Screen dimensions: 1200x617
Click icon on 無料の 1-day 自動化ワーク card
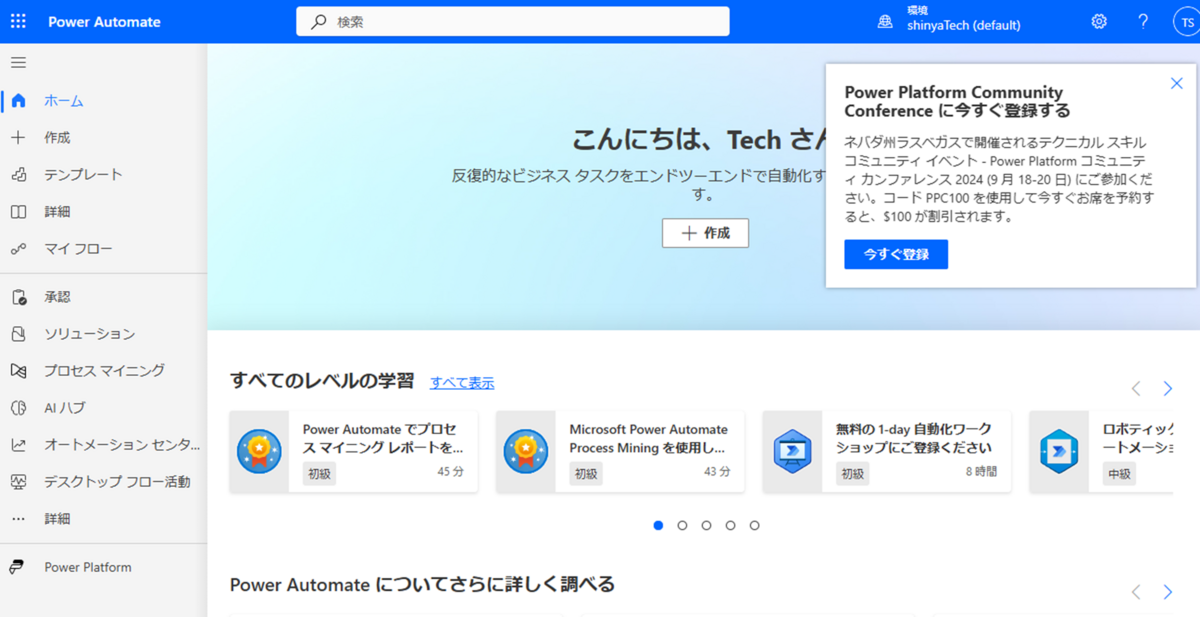(x=792, y=451)
